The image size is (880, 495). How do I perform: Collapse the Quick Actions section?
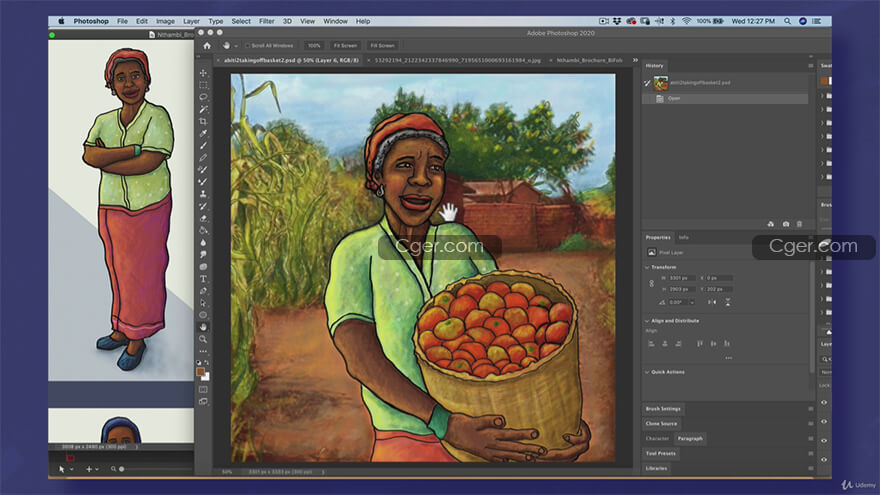point(647,372)
